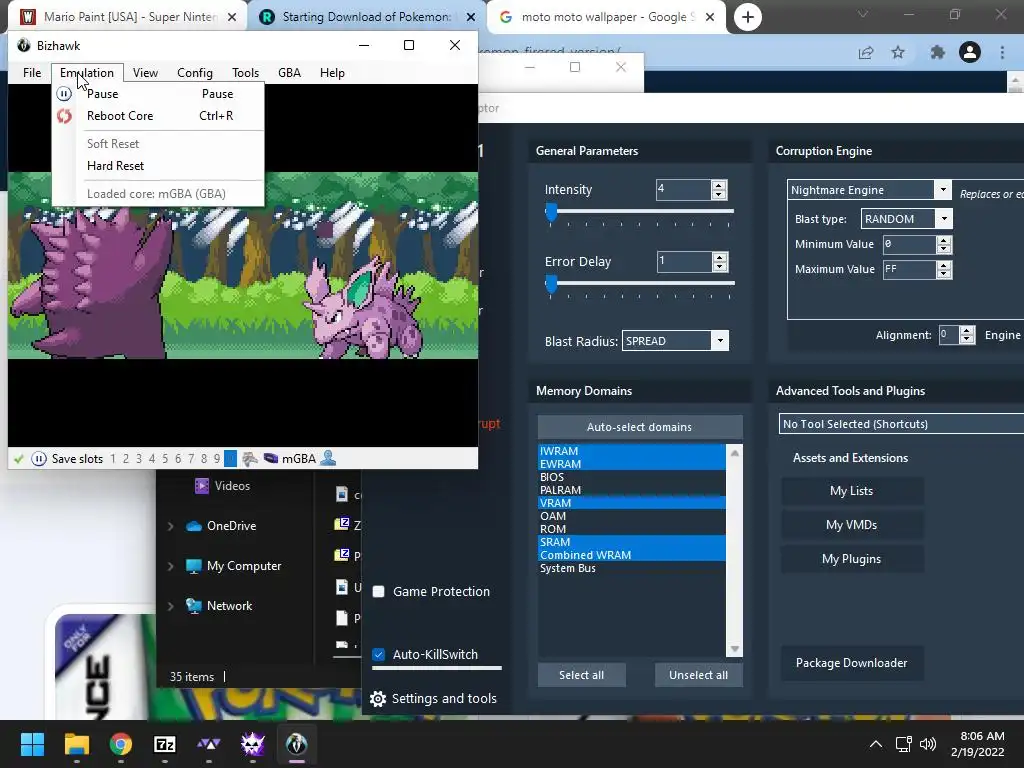Viewport: 1024px width, 768px height.
Task: Open the View menu in Bizhawk
Action: 145,72
